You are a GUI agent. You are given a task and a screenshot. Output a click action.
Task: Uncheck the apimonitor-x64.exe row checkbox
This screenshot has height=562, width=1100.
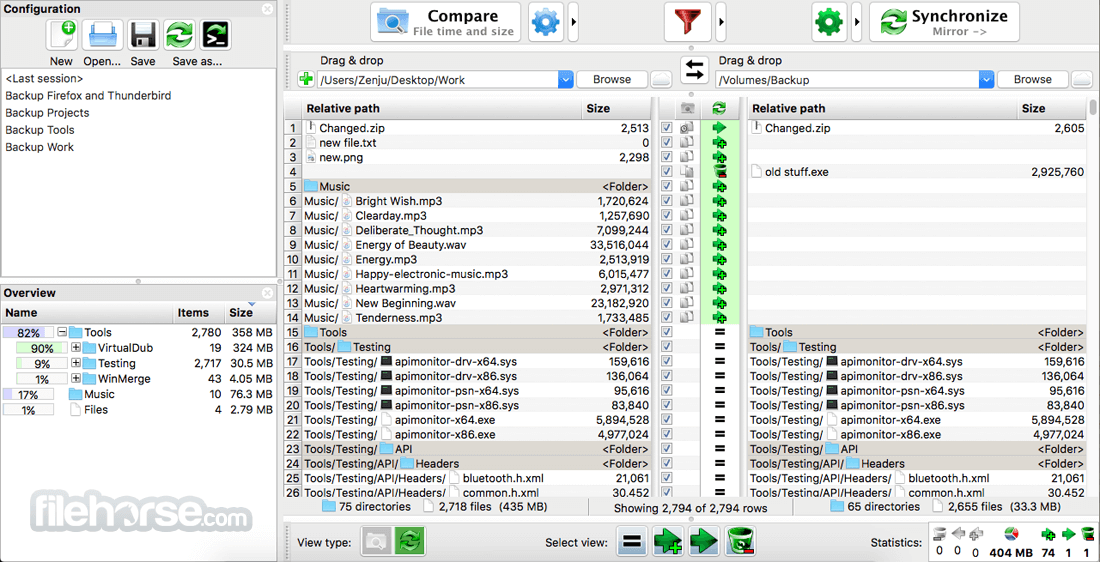667,420
